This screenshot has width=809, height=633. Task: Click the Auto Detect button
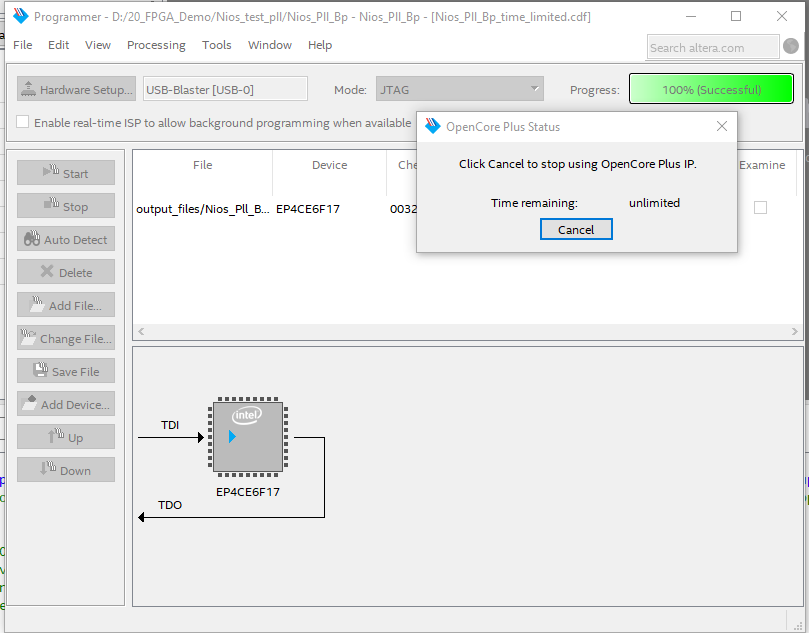coord(66,239)
